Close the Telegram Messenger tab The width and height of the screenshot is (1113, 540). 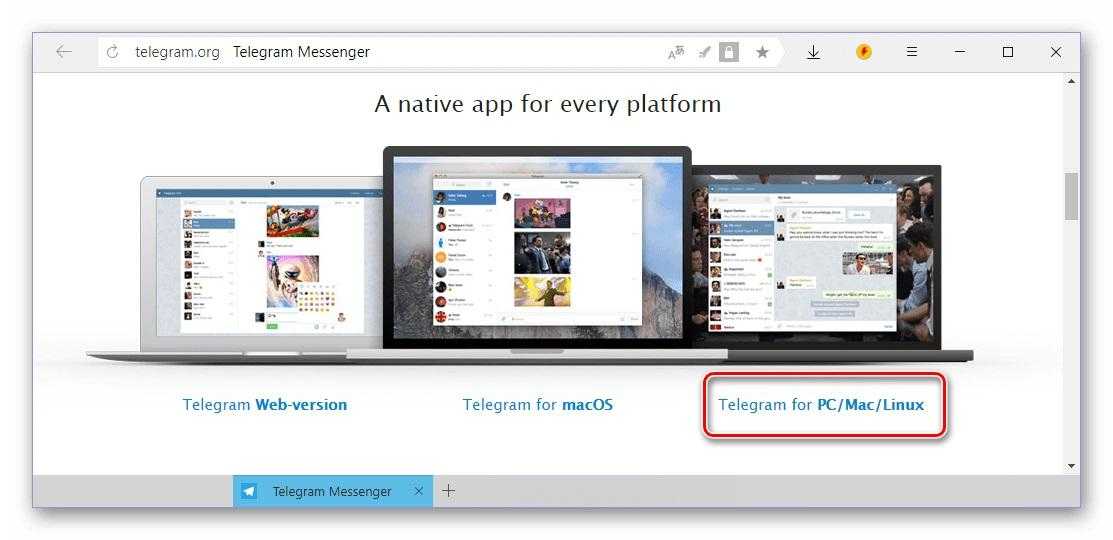(419, 491)
